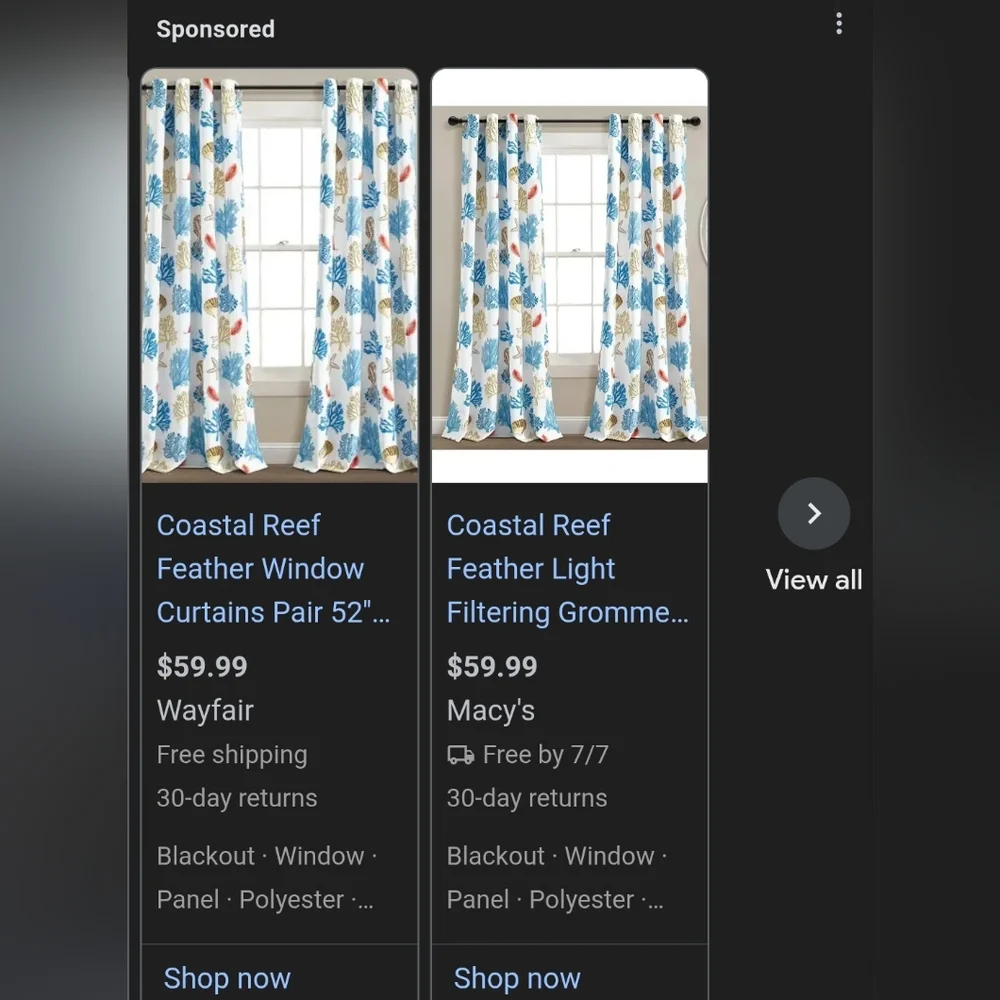The width and height of the screenshot is (1000, 1000).
Task: Click 30-day returns on the Wayfair card
Action: click(237, 798)
